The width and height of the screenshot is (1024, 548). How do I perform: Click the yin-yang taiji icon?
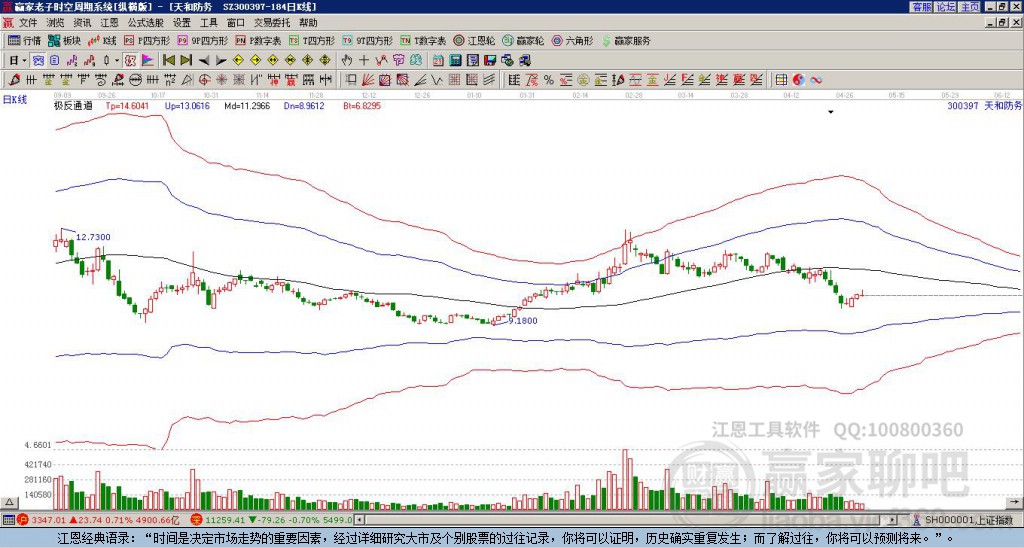798,80
